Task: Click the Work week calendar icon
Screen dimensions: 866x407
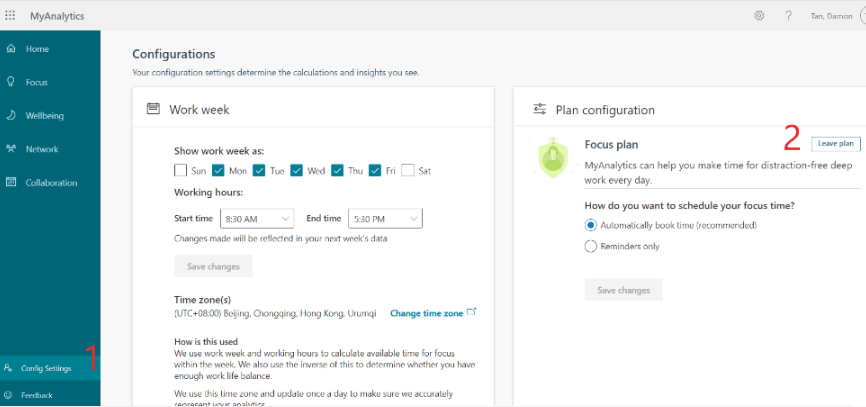Action: click(x=153, y=109)
